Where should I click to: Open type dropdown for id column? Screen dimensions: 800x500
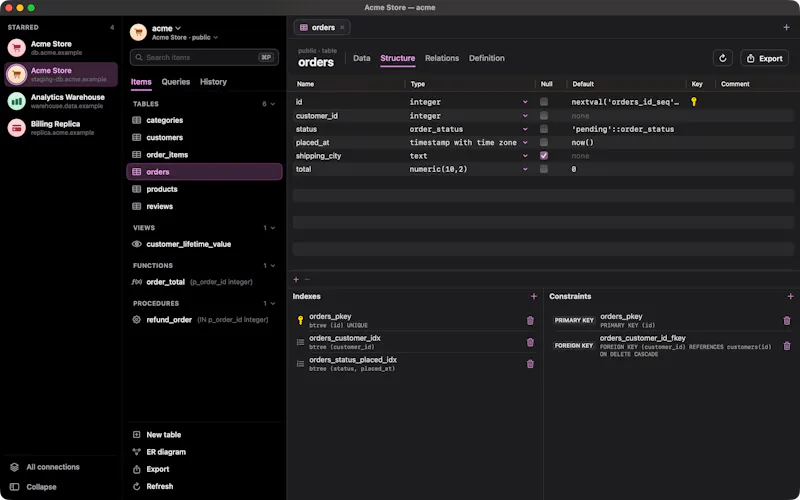tap(525, 102)
